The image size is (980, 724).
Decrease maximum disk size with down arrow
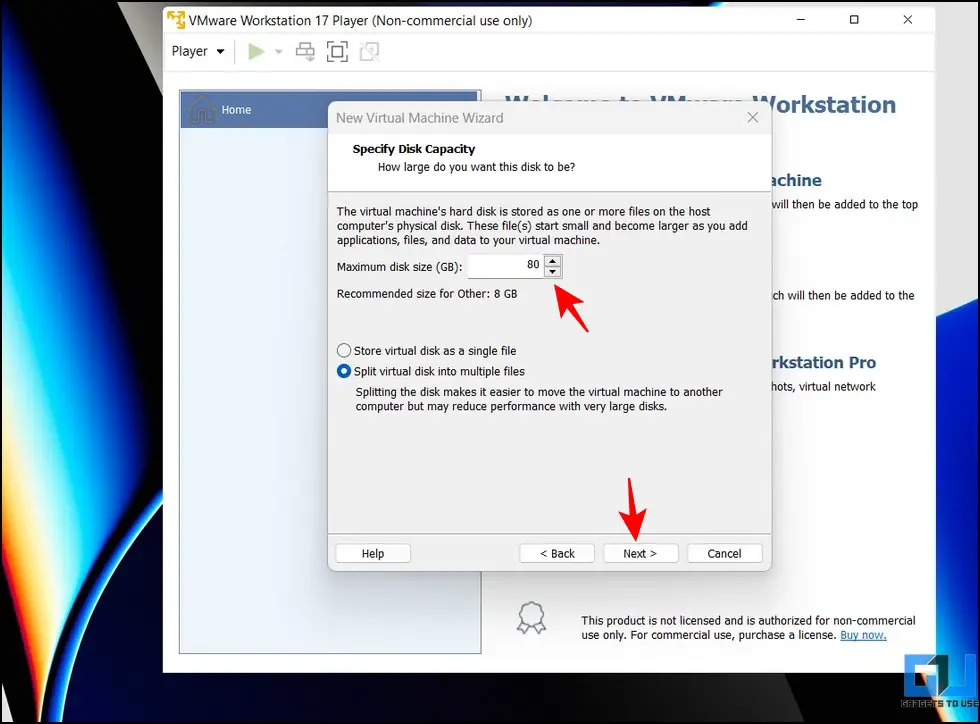click(x=552, y=271)
